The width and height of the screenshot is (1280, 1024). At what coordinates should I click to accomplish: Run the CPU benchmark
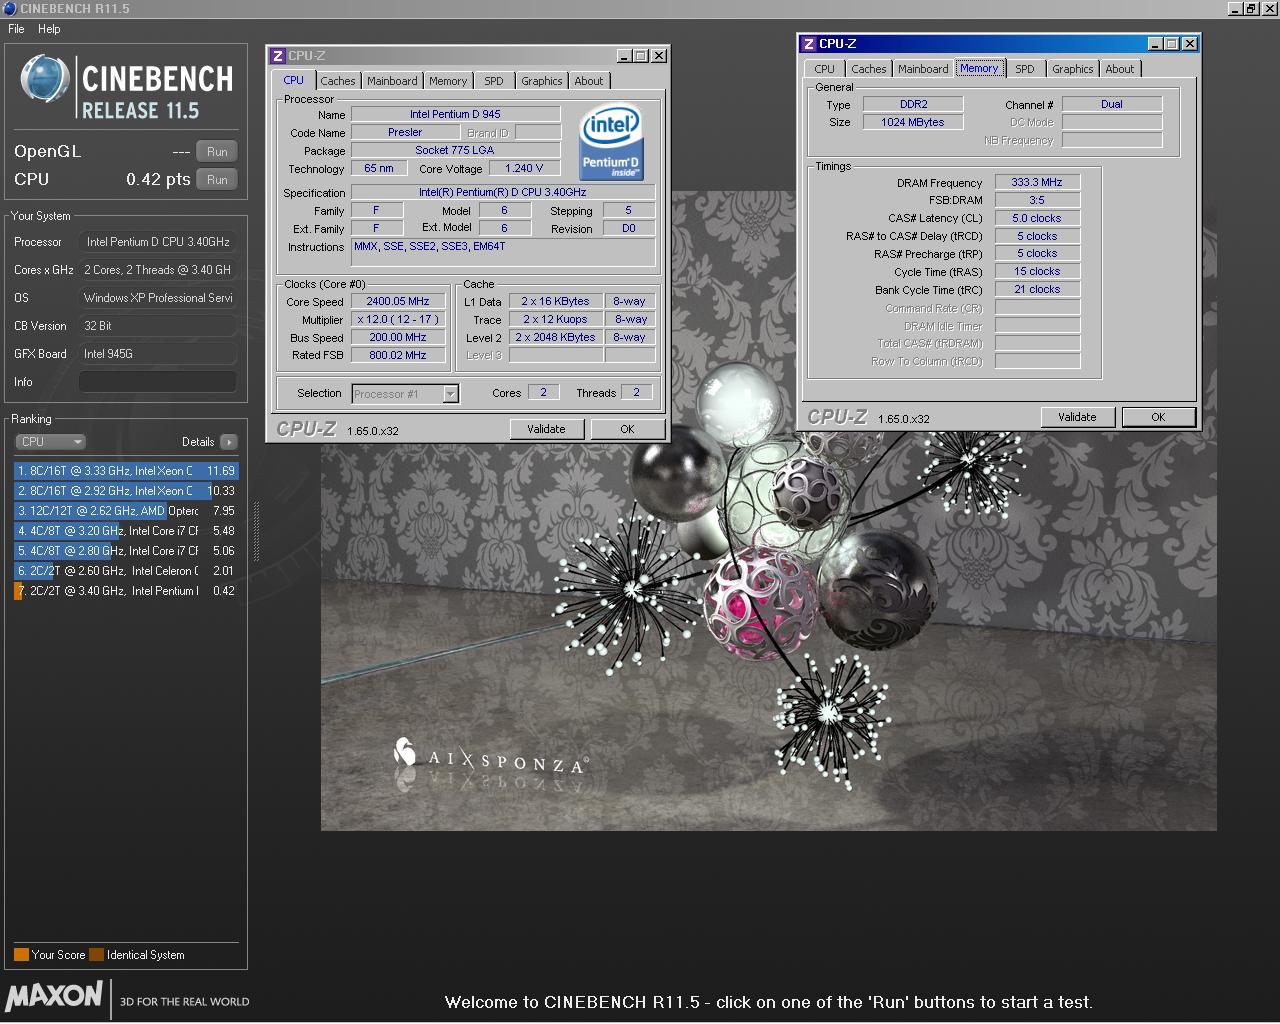pyautogui.click(x=217, y=180)
